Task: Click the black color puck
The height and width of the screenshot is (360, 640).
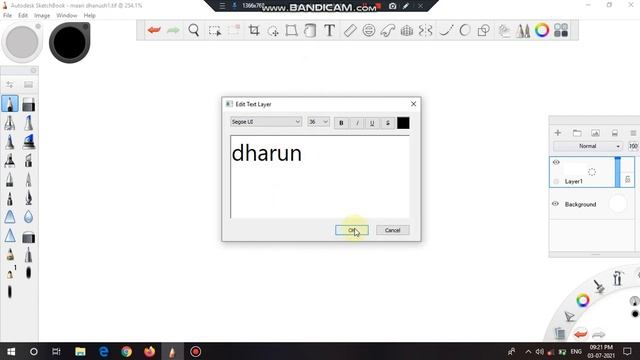Action: tap(69, 42)
